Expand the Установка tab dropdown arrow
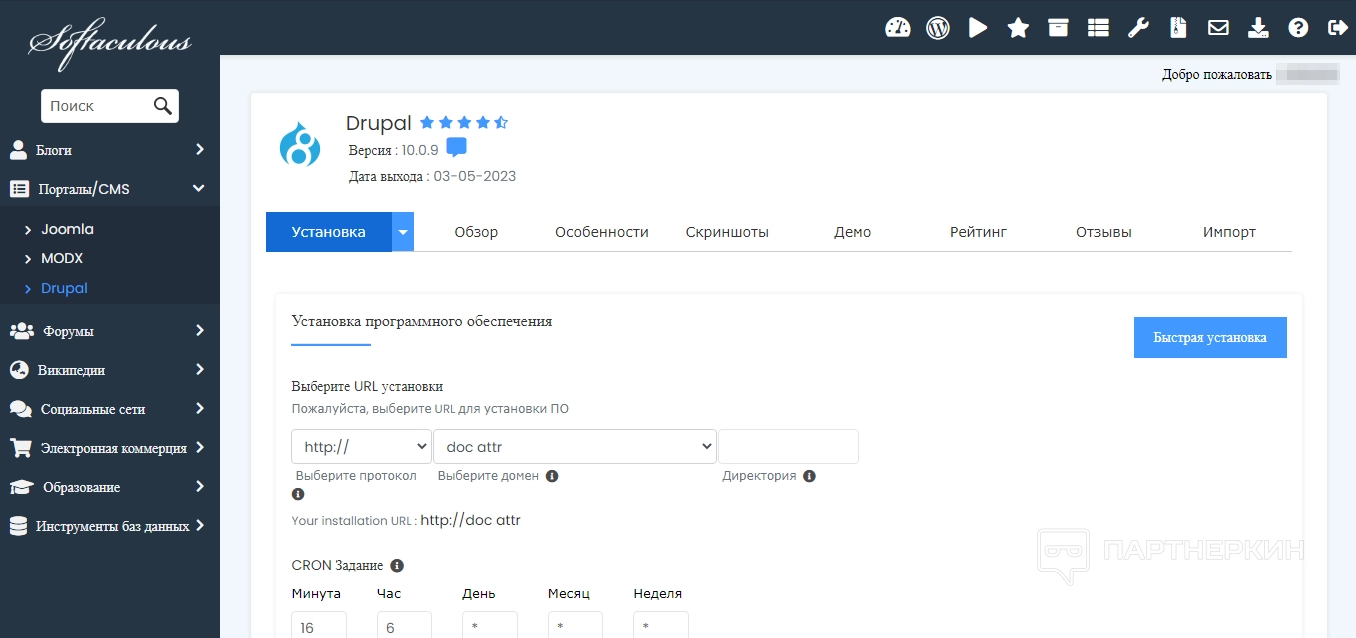Screen dimensions: 1356x638 coord(403,232)
